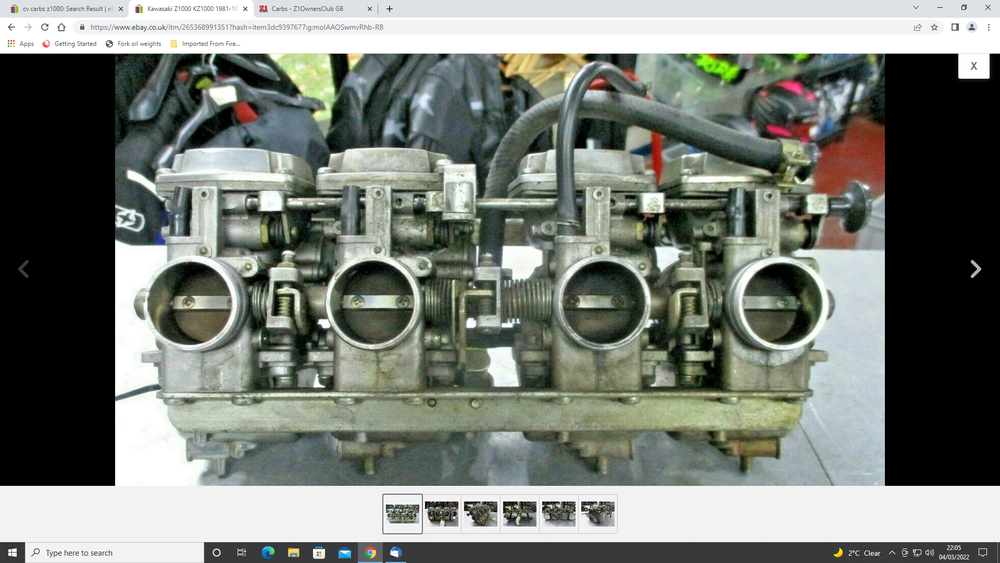Click the Share page icon in address bar
The image size is (1000, 563).
pyautogui.click(x=917, y=27)
